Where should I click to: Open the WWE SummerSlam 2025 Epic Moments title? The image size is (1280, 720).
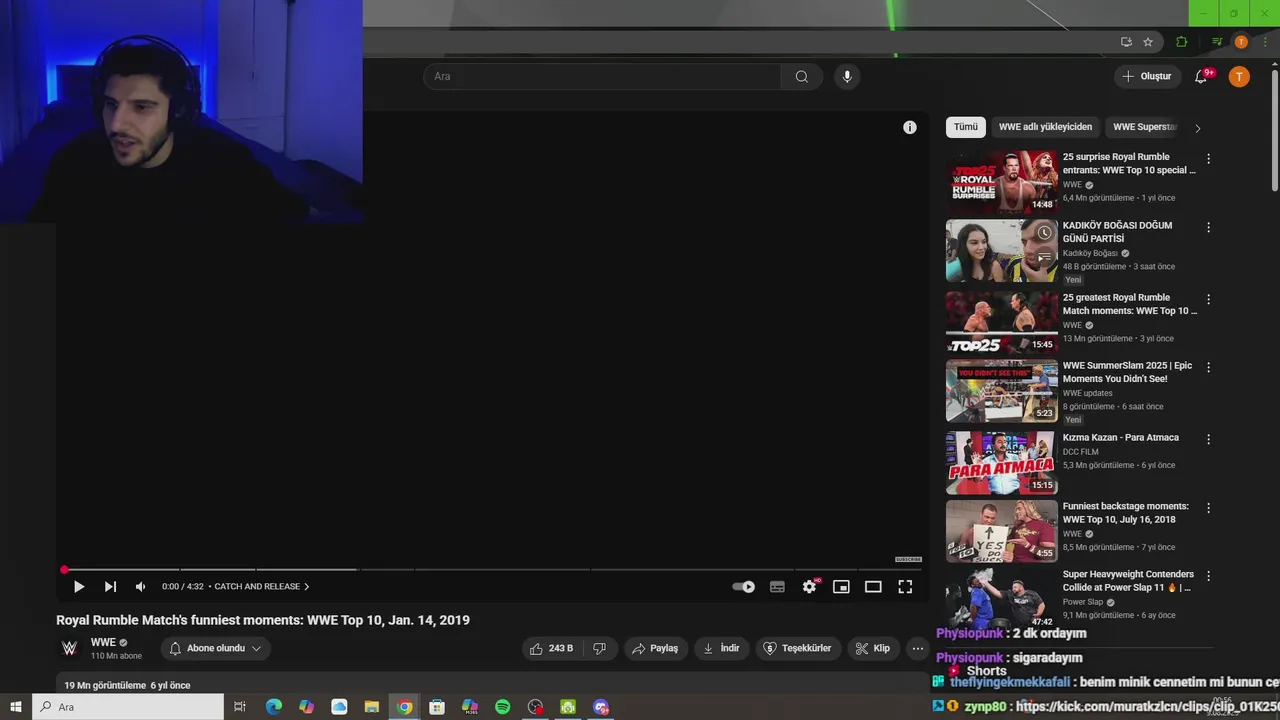click(1128, 372)
